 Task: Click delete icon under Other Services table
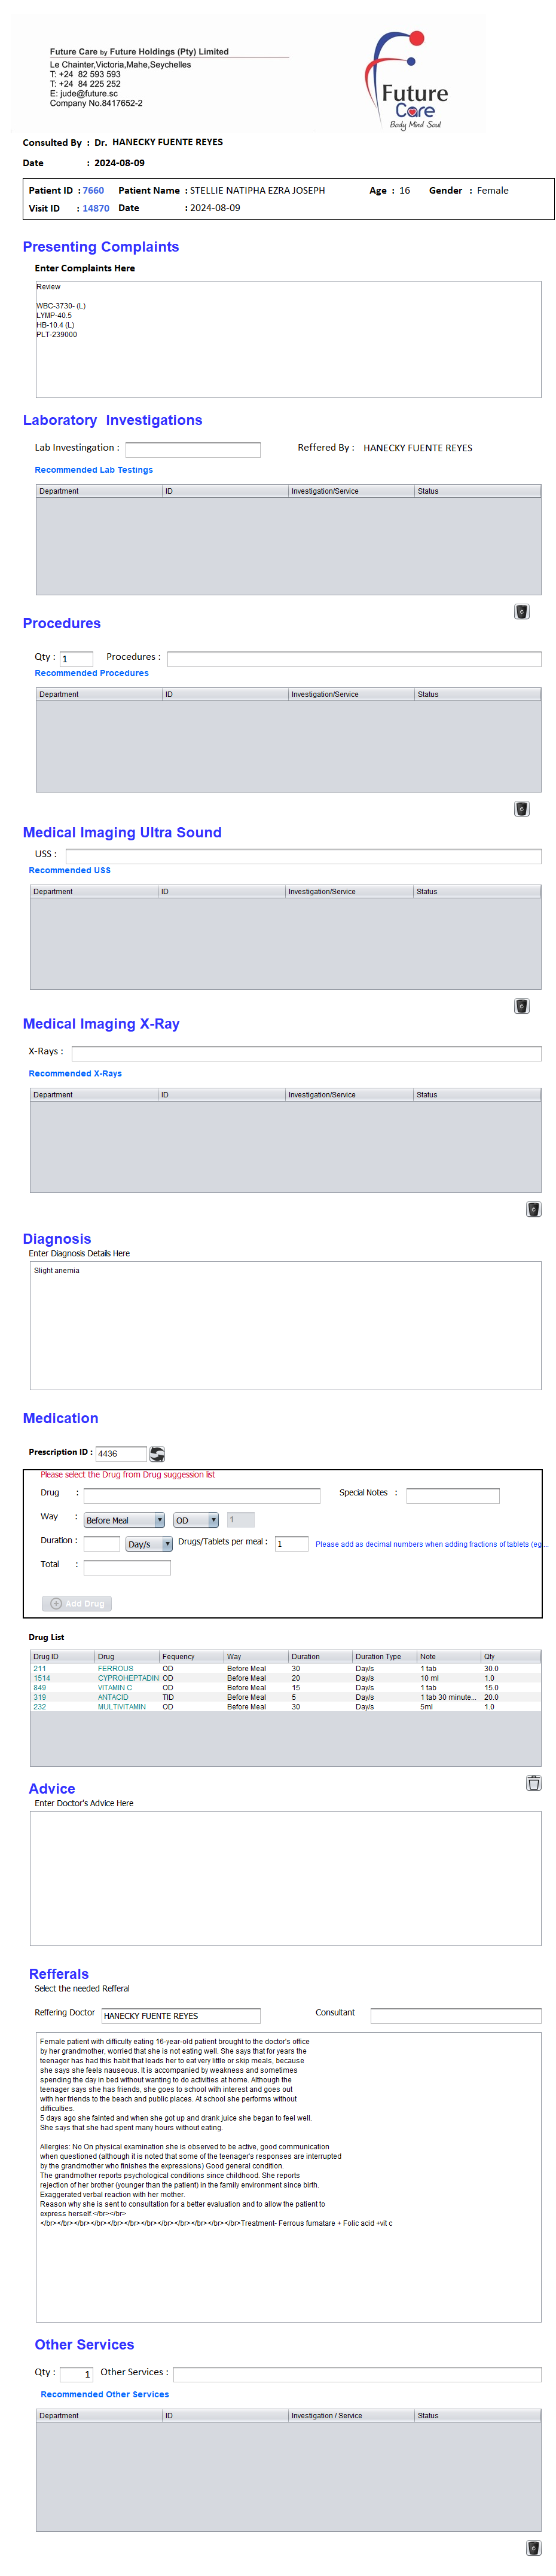[533, 2547]
